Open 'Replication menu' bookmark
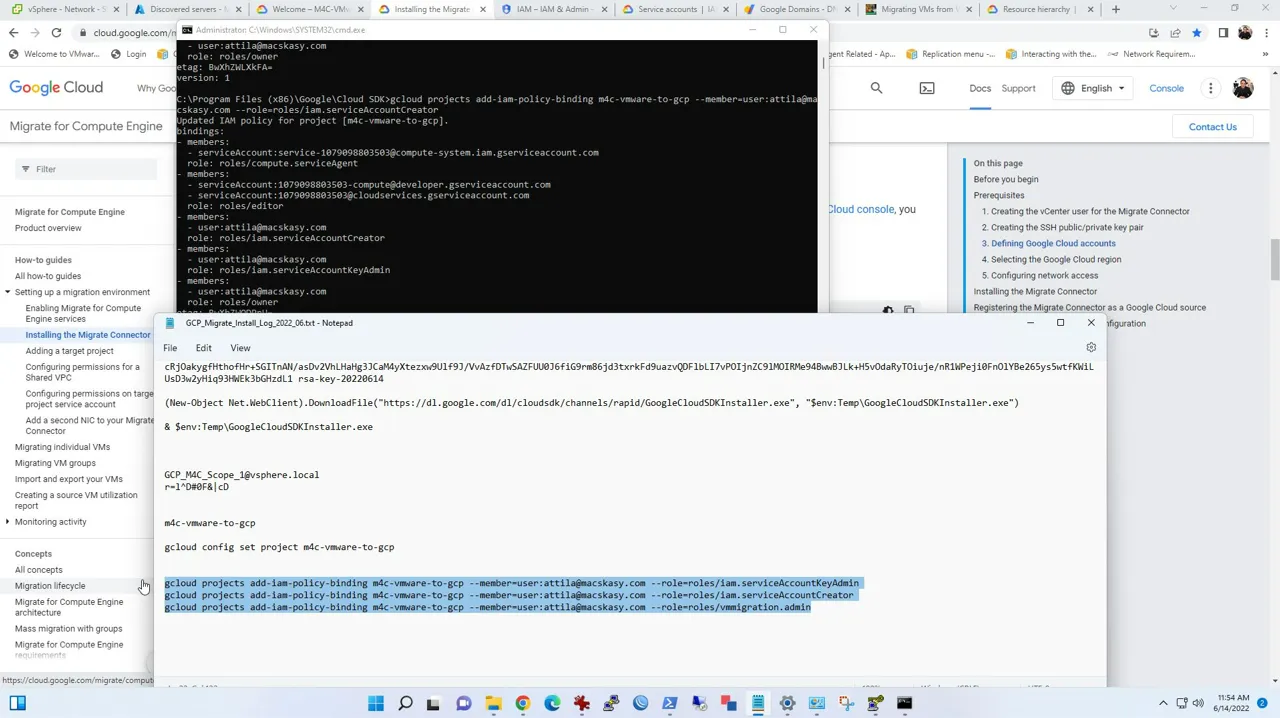Screen dimensions: 1280x718 click(x=951, y=54)
